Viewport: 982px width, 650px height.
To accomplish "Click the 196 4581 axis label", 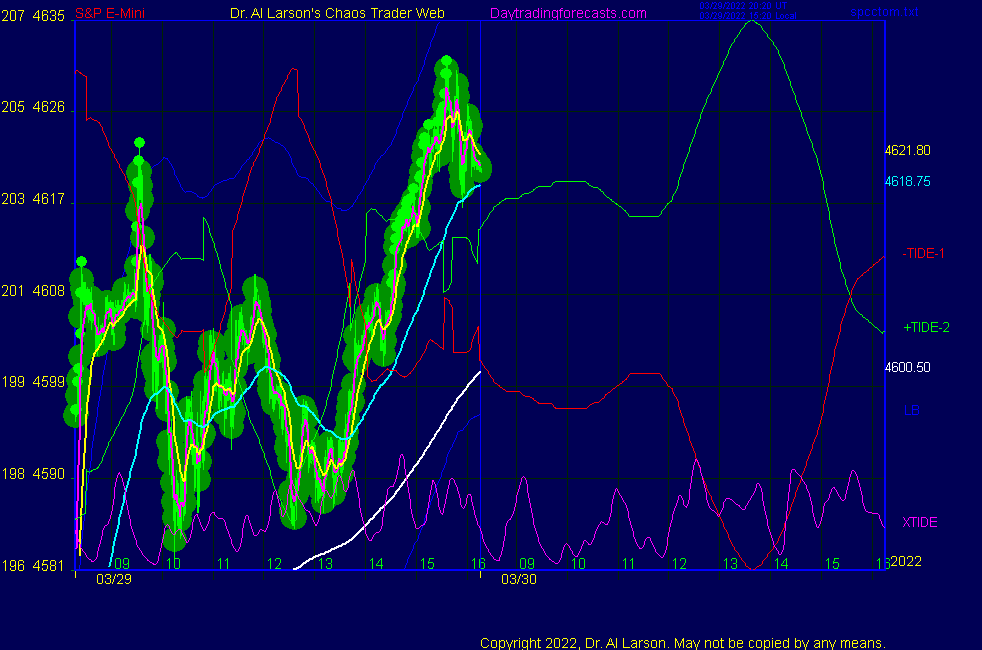I will (33, 566).
